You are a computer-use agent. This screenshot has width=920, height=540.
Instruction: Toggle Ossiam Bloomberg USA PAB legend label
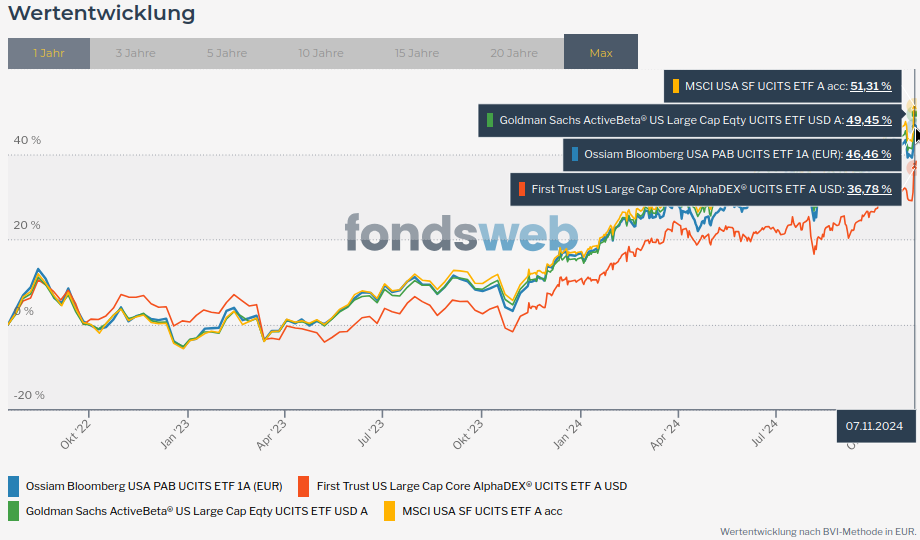point(154,486)
